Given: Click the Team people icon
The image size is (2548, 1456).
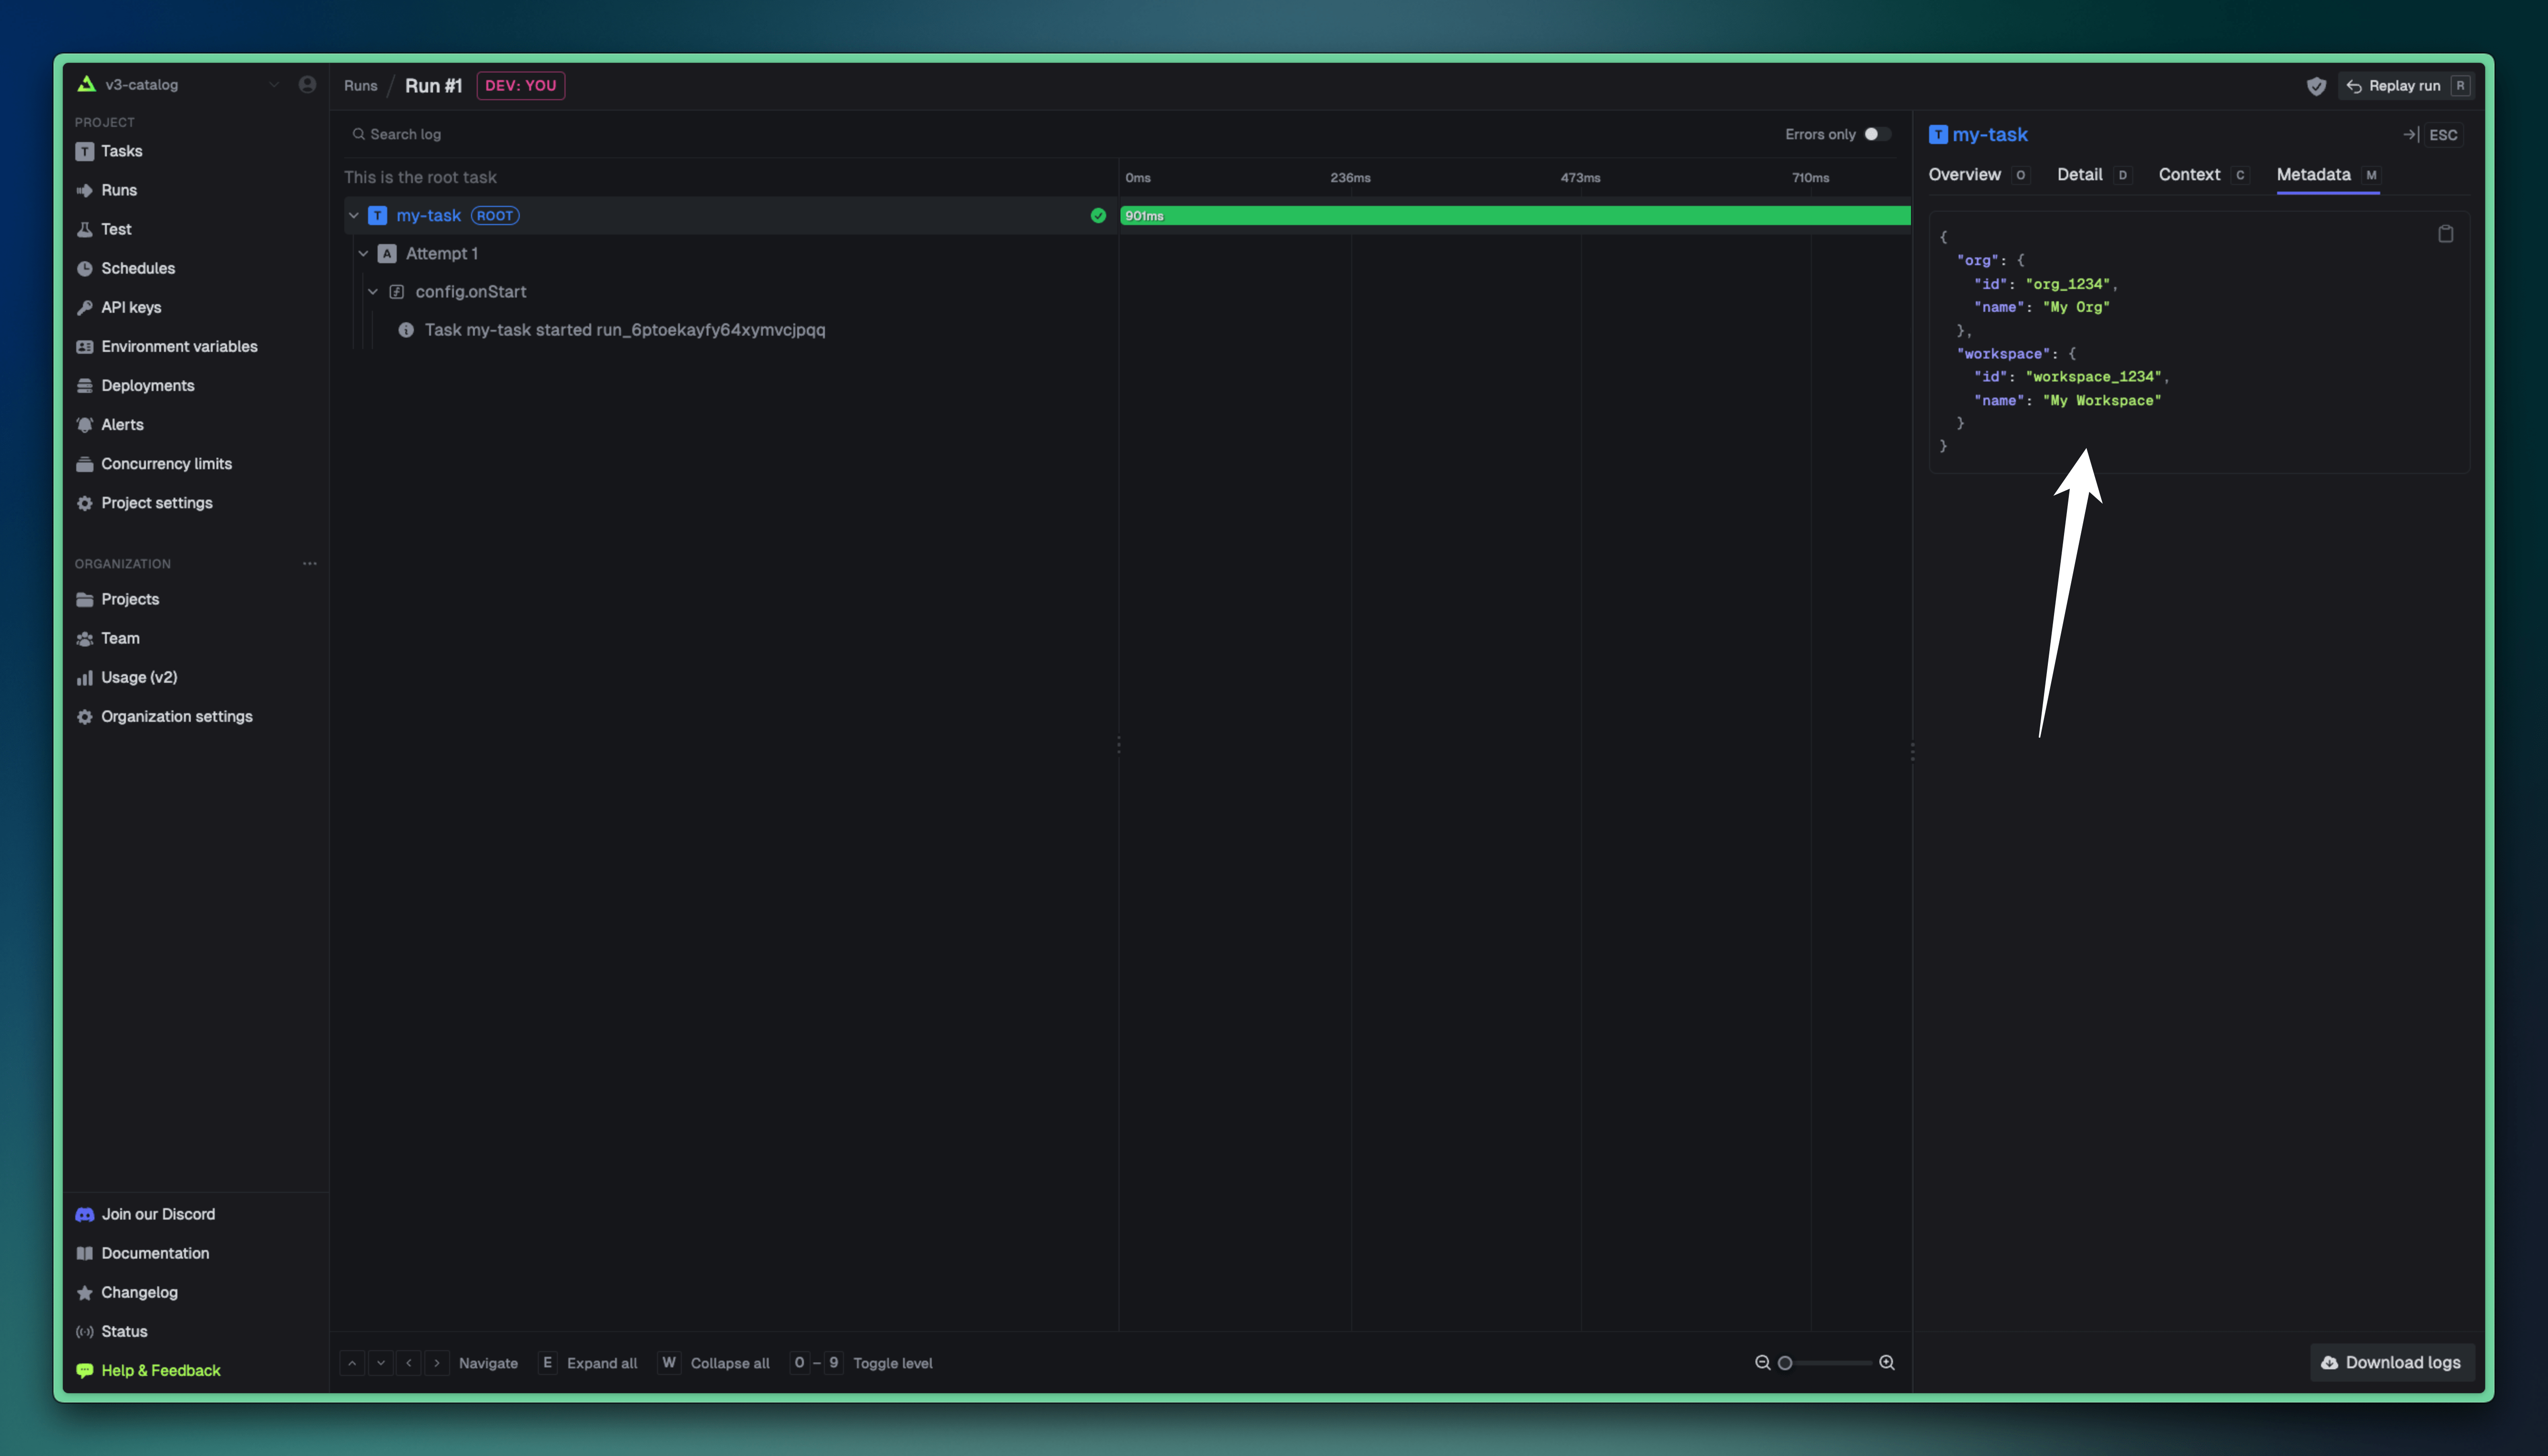Looking at the screenshot, I should pos(85,638).
